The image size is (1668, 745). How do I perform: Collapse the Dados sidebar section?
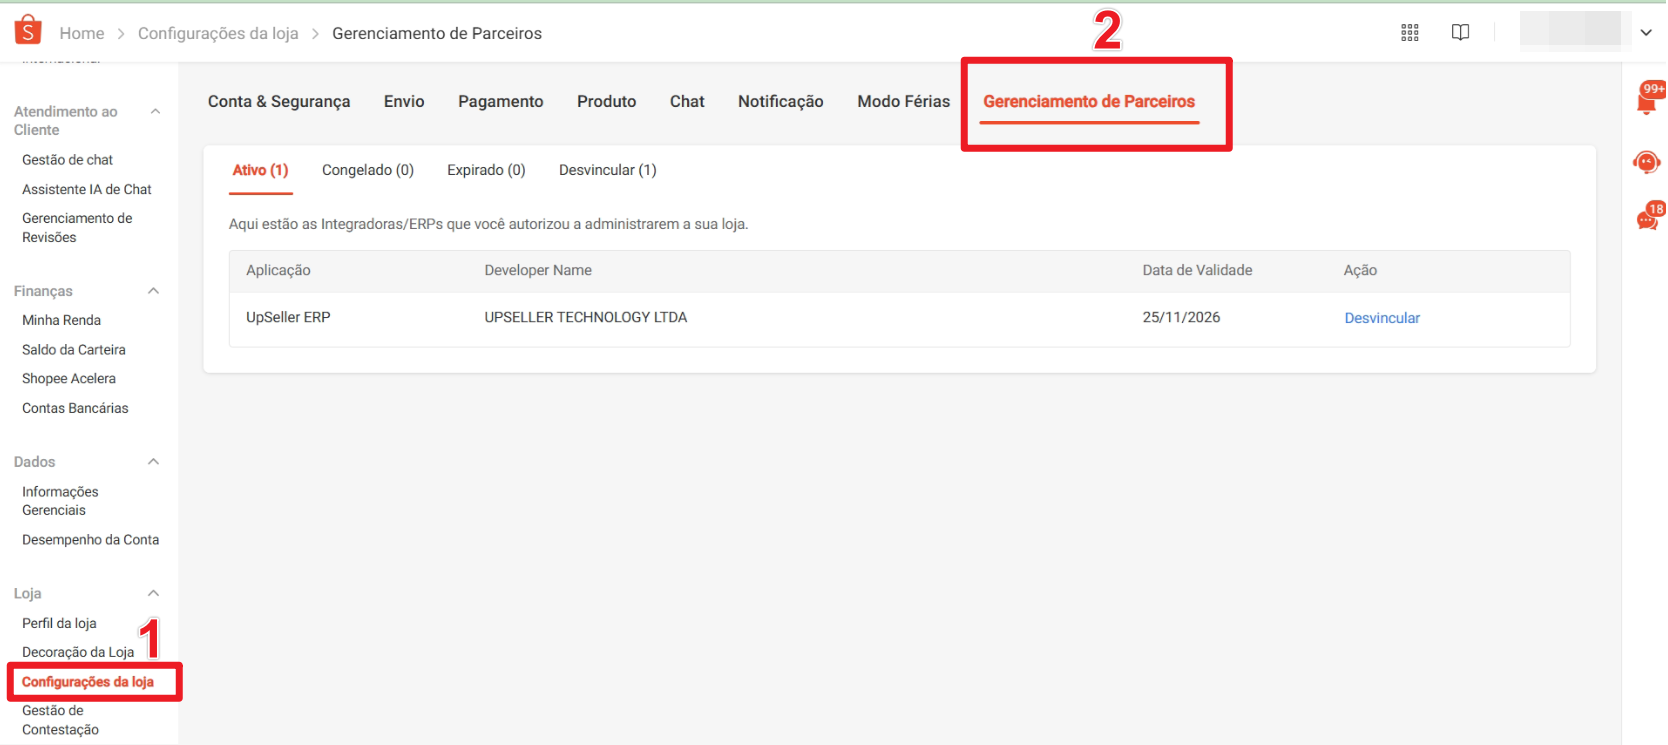point(154,462)
